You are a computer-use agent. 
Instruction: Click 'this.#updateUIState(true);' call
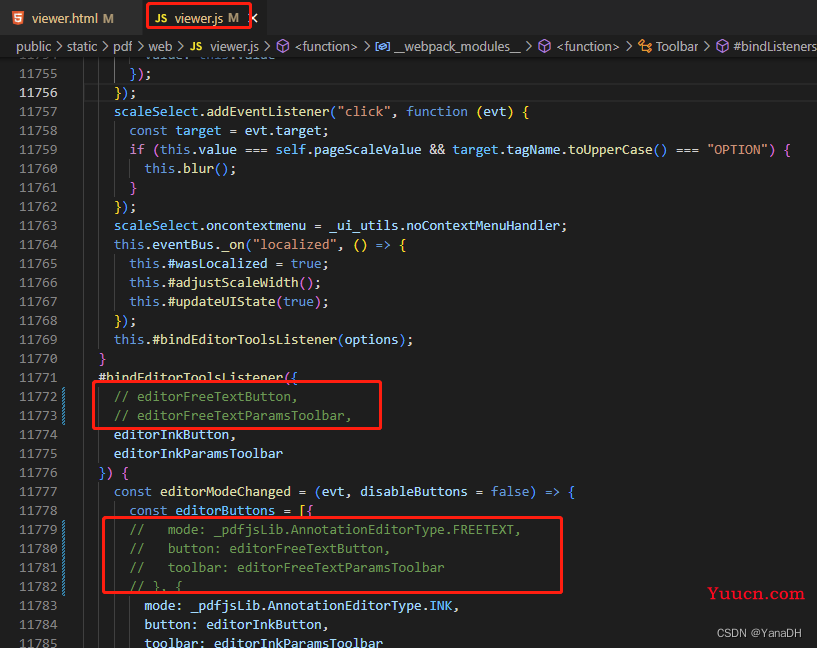click(x=229, y=302)
